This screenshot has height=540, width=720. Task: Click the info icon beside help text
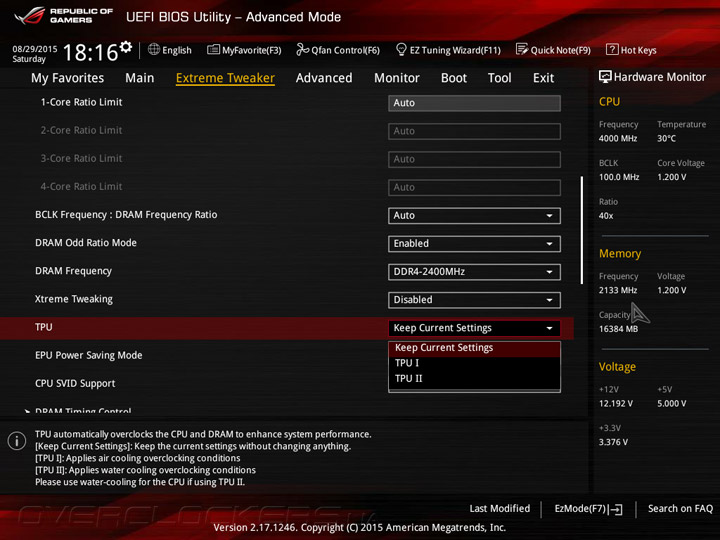click(17, 441)
